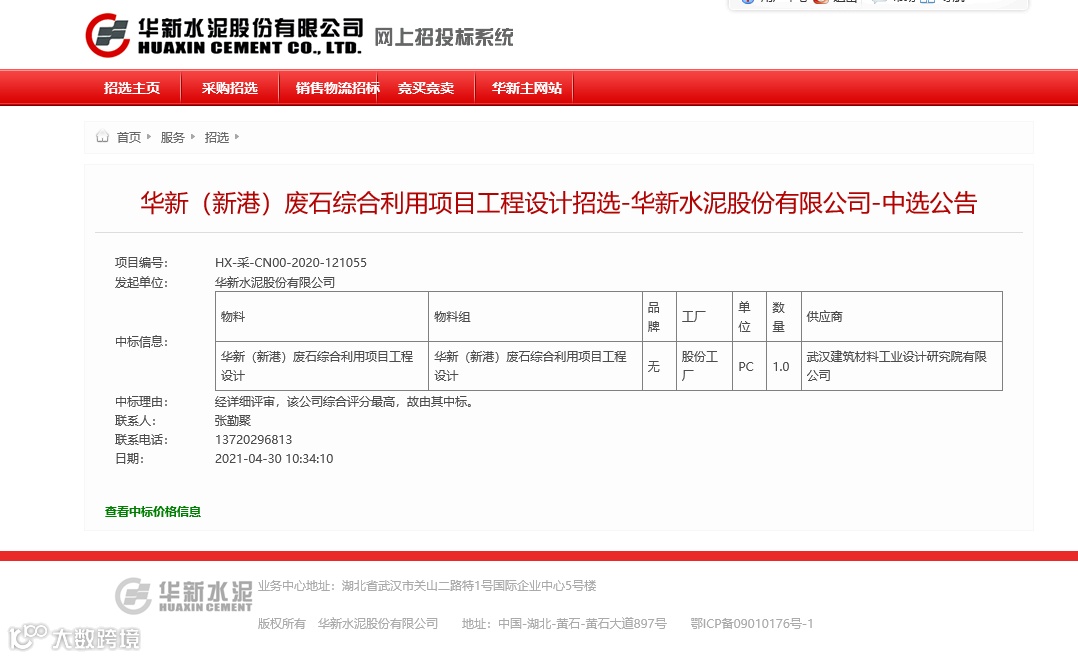This screenshot has width=1078, height=658.
Task: Click footer address 黄石大道897号 text
Action: tap(564, 624)
